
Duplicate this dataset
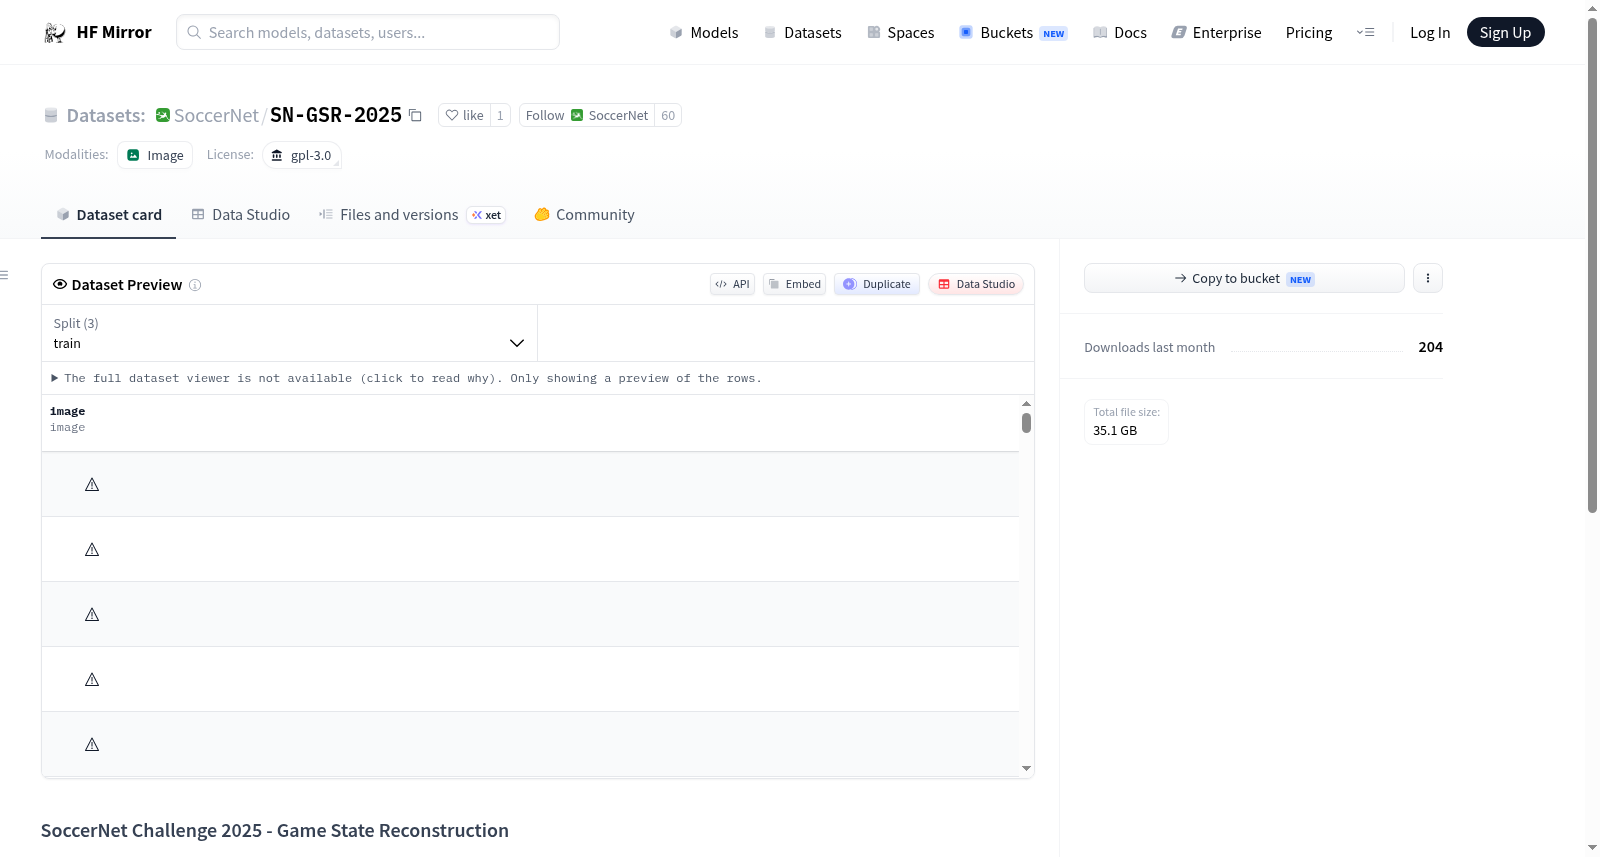tap(877, 284)
